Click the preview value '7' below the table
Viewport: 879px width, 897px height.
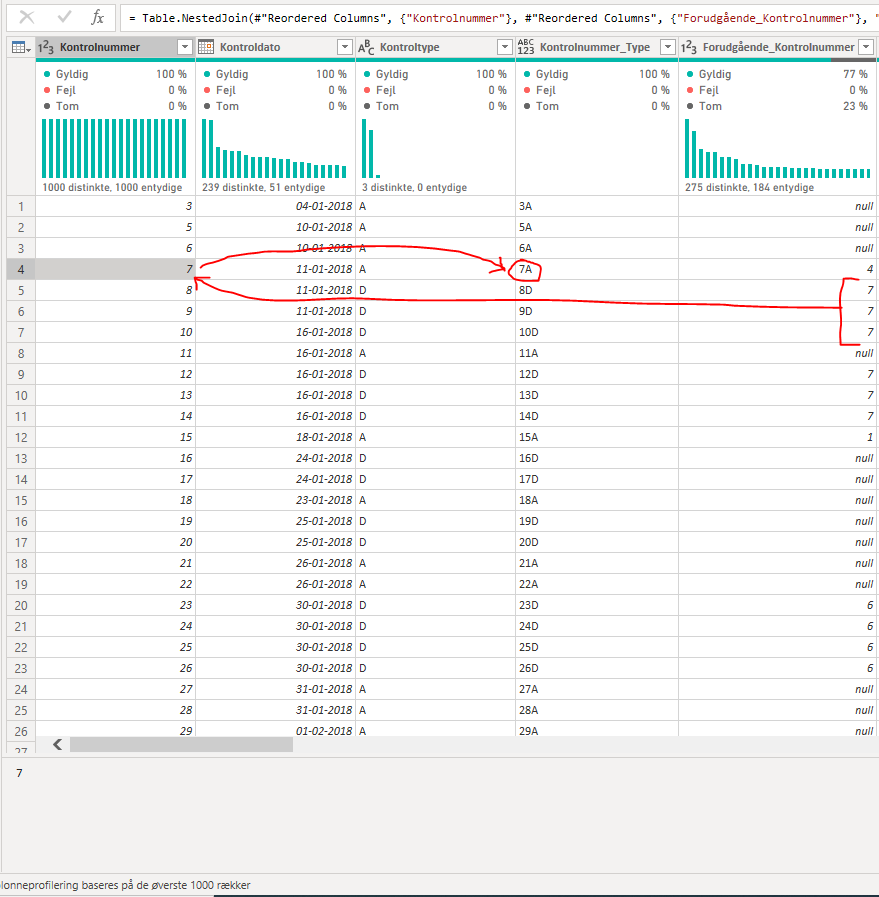pyautogui.click(x=19, y=773)
